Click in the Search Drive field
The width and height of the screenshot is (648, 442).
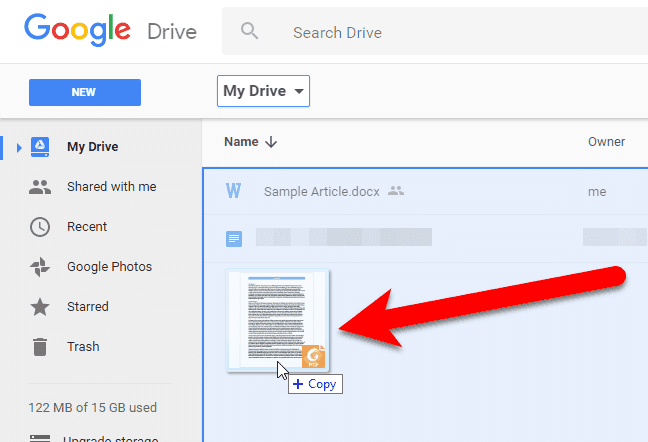[435, 31]
